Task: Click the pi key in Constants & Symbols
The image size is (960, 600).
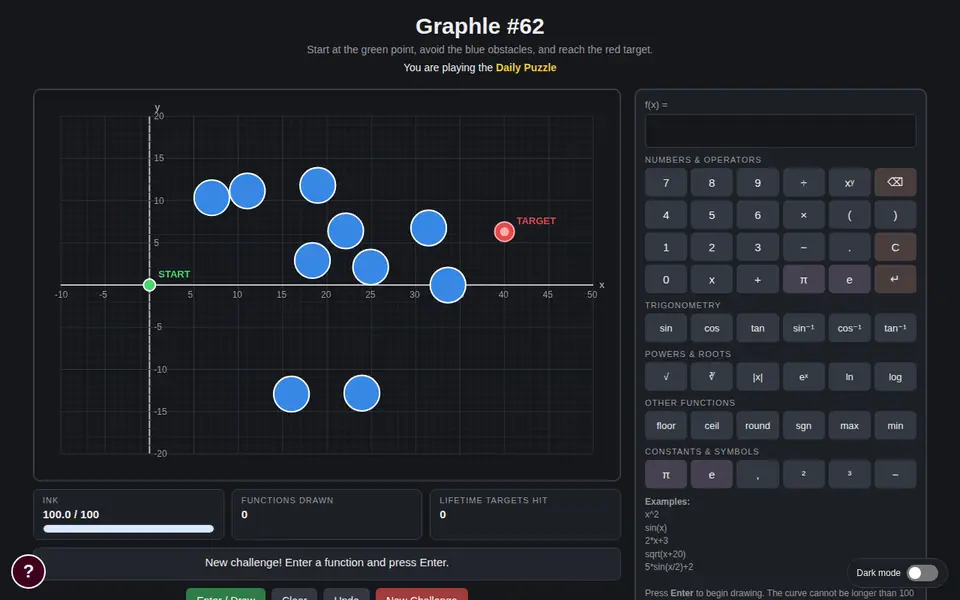Action: click(666, 474)
